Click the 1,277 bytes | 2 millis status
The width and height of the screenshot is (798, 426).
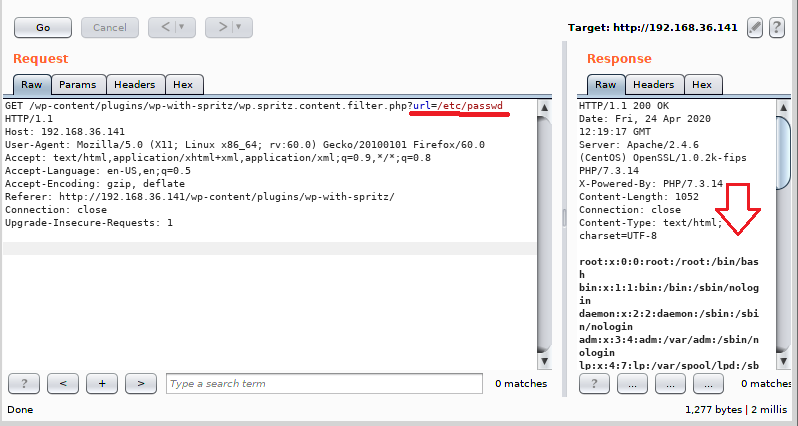click(x=738, y=409)
